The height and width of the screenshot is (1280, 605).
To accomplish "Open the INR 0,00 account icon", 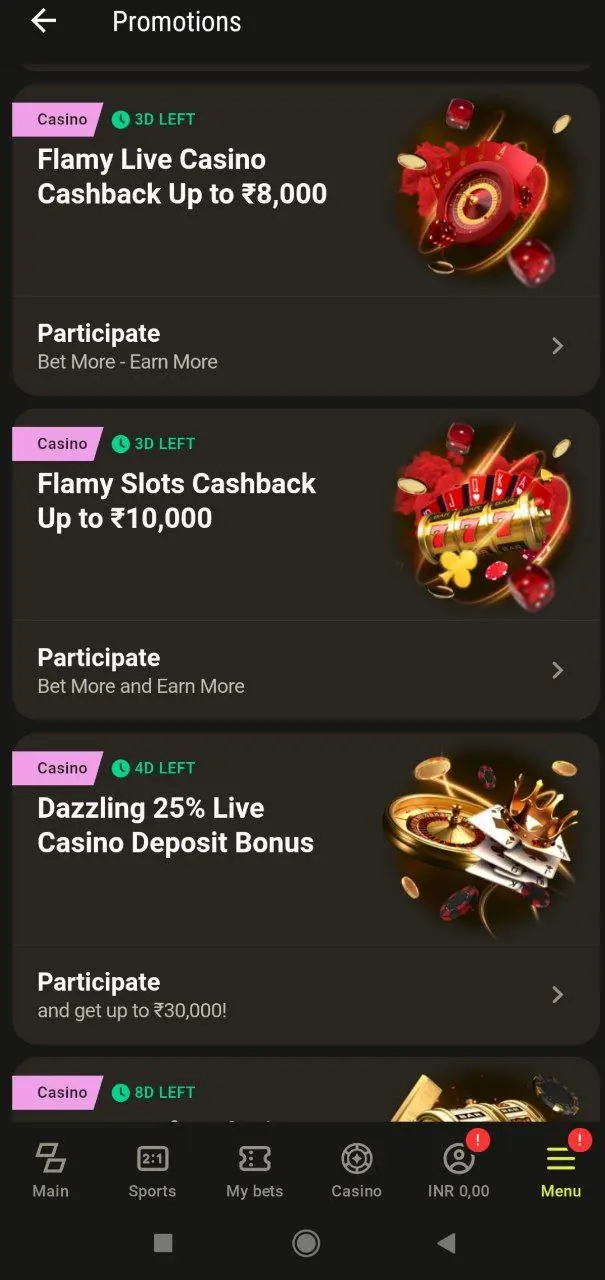I will pos(458,1158).
